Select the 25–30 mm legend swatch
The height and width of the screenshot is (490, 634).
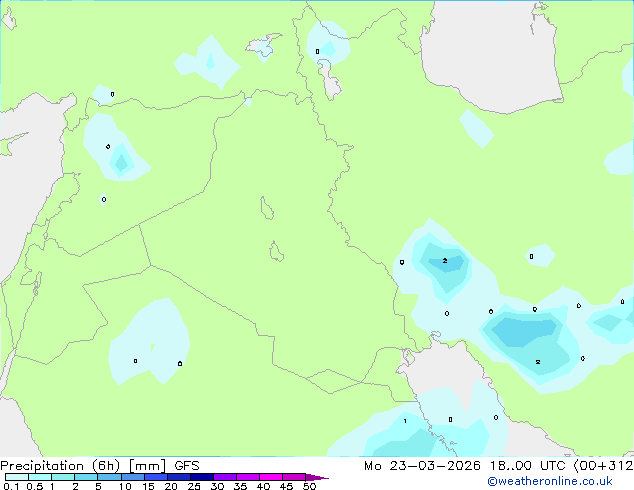coord(202,477)
